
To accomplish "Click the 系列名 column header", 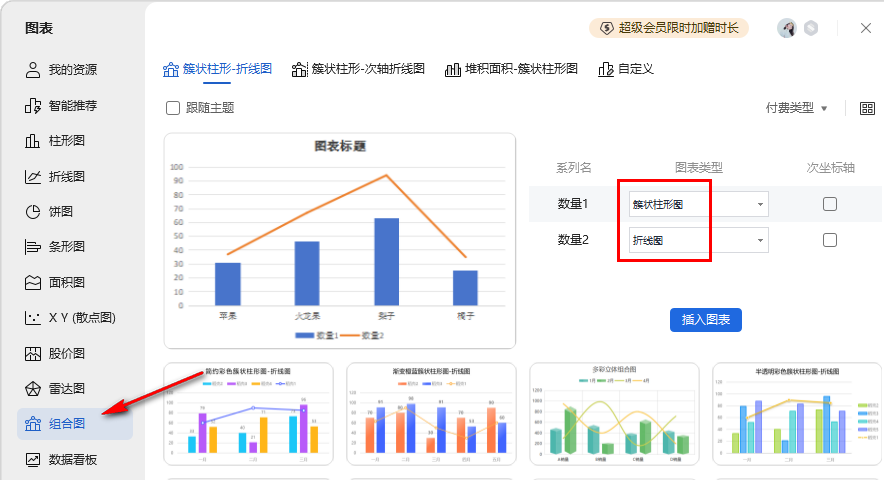I will click(x=573, y=168).
